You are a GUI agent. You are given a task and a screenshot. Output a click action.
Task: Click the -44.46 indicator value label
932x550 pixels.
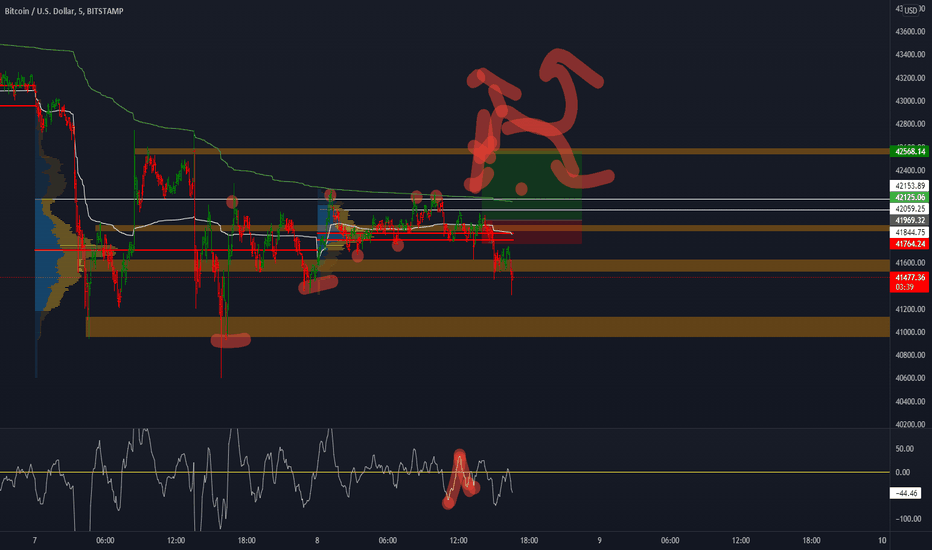pyautogui.click(x=906, y=493)
